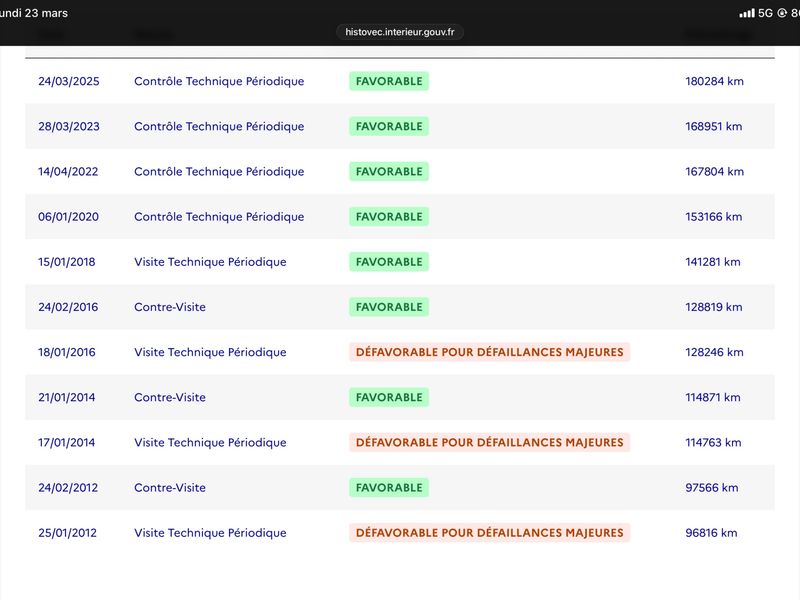
Task: Click DÉFAVORABLE badge for 17/01/2014 visit
Action: click(489, 442)
